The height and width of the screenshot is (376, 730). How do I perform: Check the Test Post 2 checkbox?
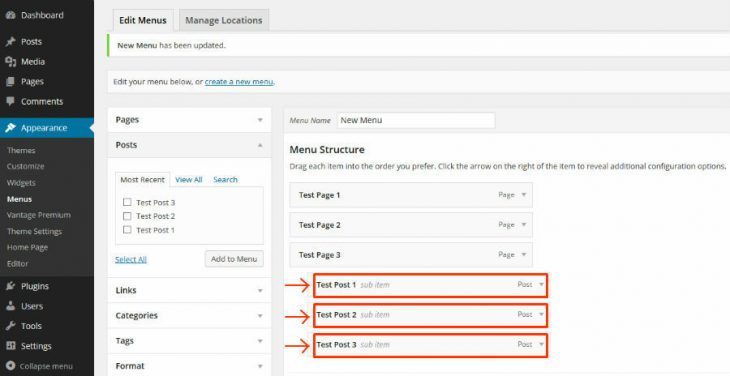(x=127, y=216)
